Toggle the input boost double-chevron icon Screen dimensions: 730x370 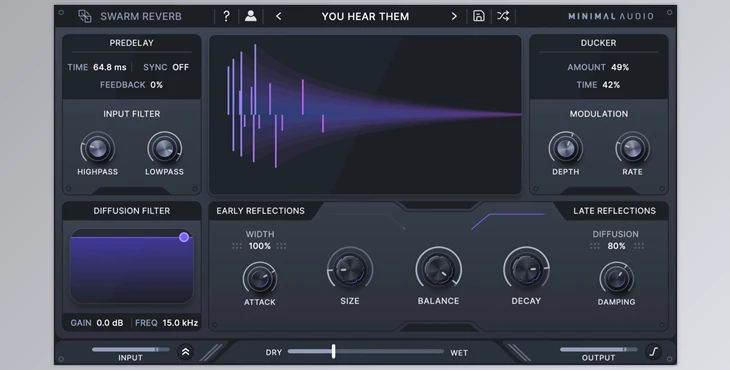[x=185, y=352]
